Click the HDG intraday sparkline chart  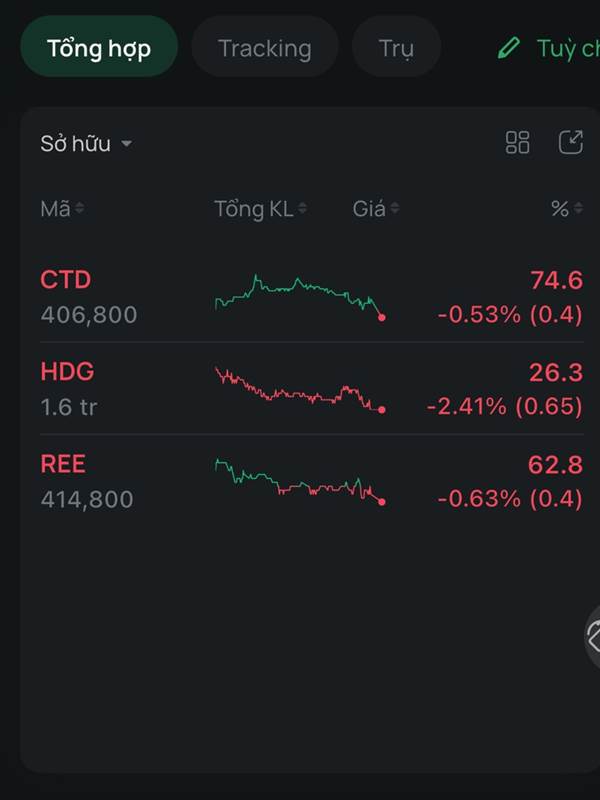click(x=299, y=389)
